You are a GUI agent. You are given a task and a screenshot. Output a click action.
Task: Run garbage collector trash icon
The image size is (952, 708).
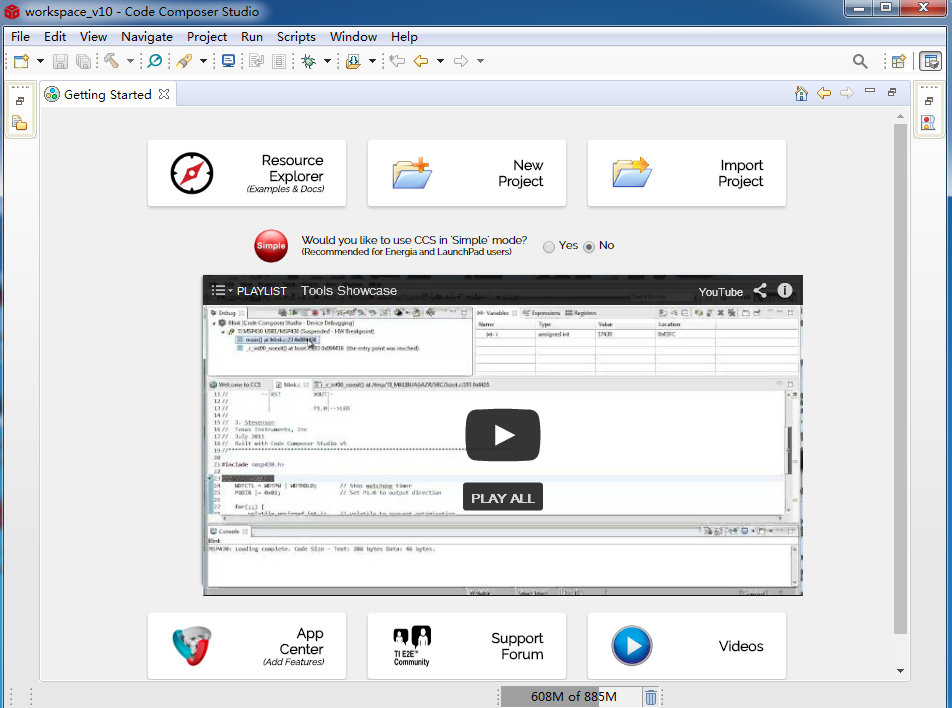651,697
